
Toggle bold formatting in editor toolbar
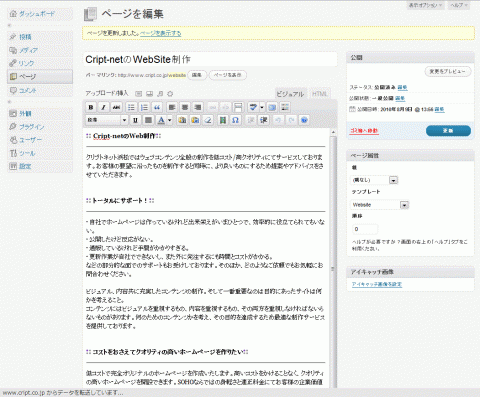coord(91,107)
